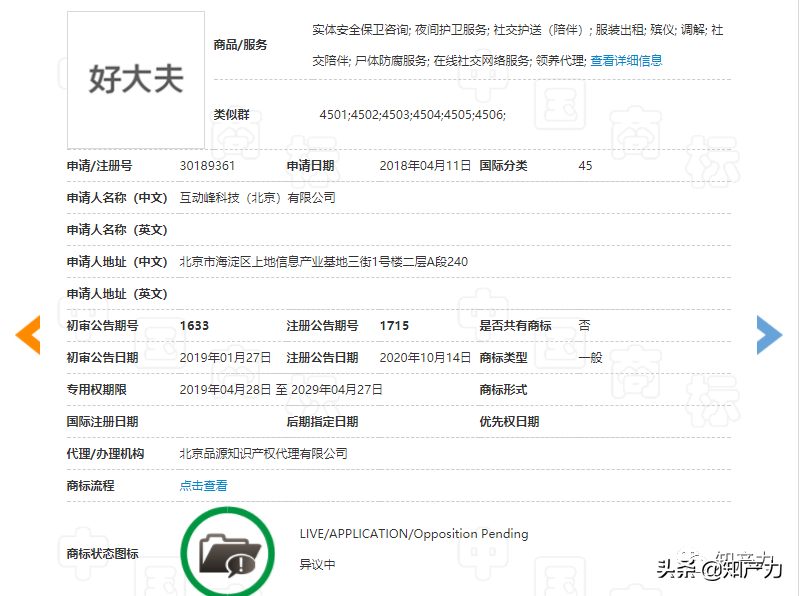Select international class value 45

(585, 166)
